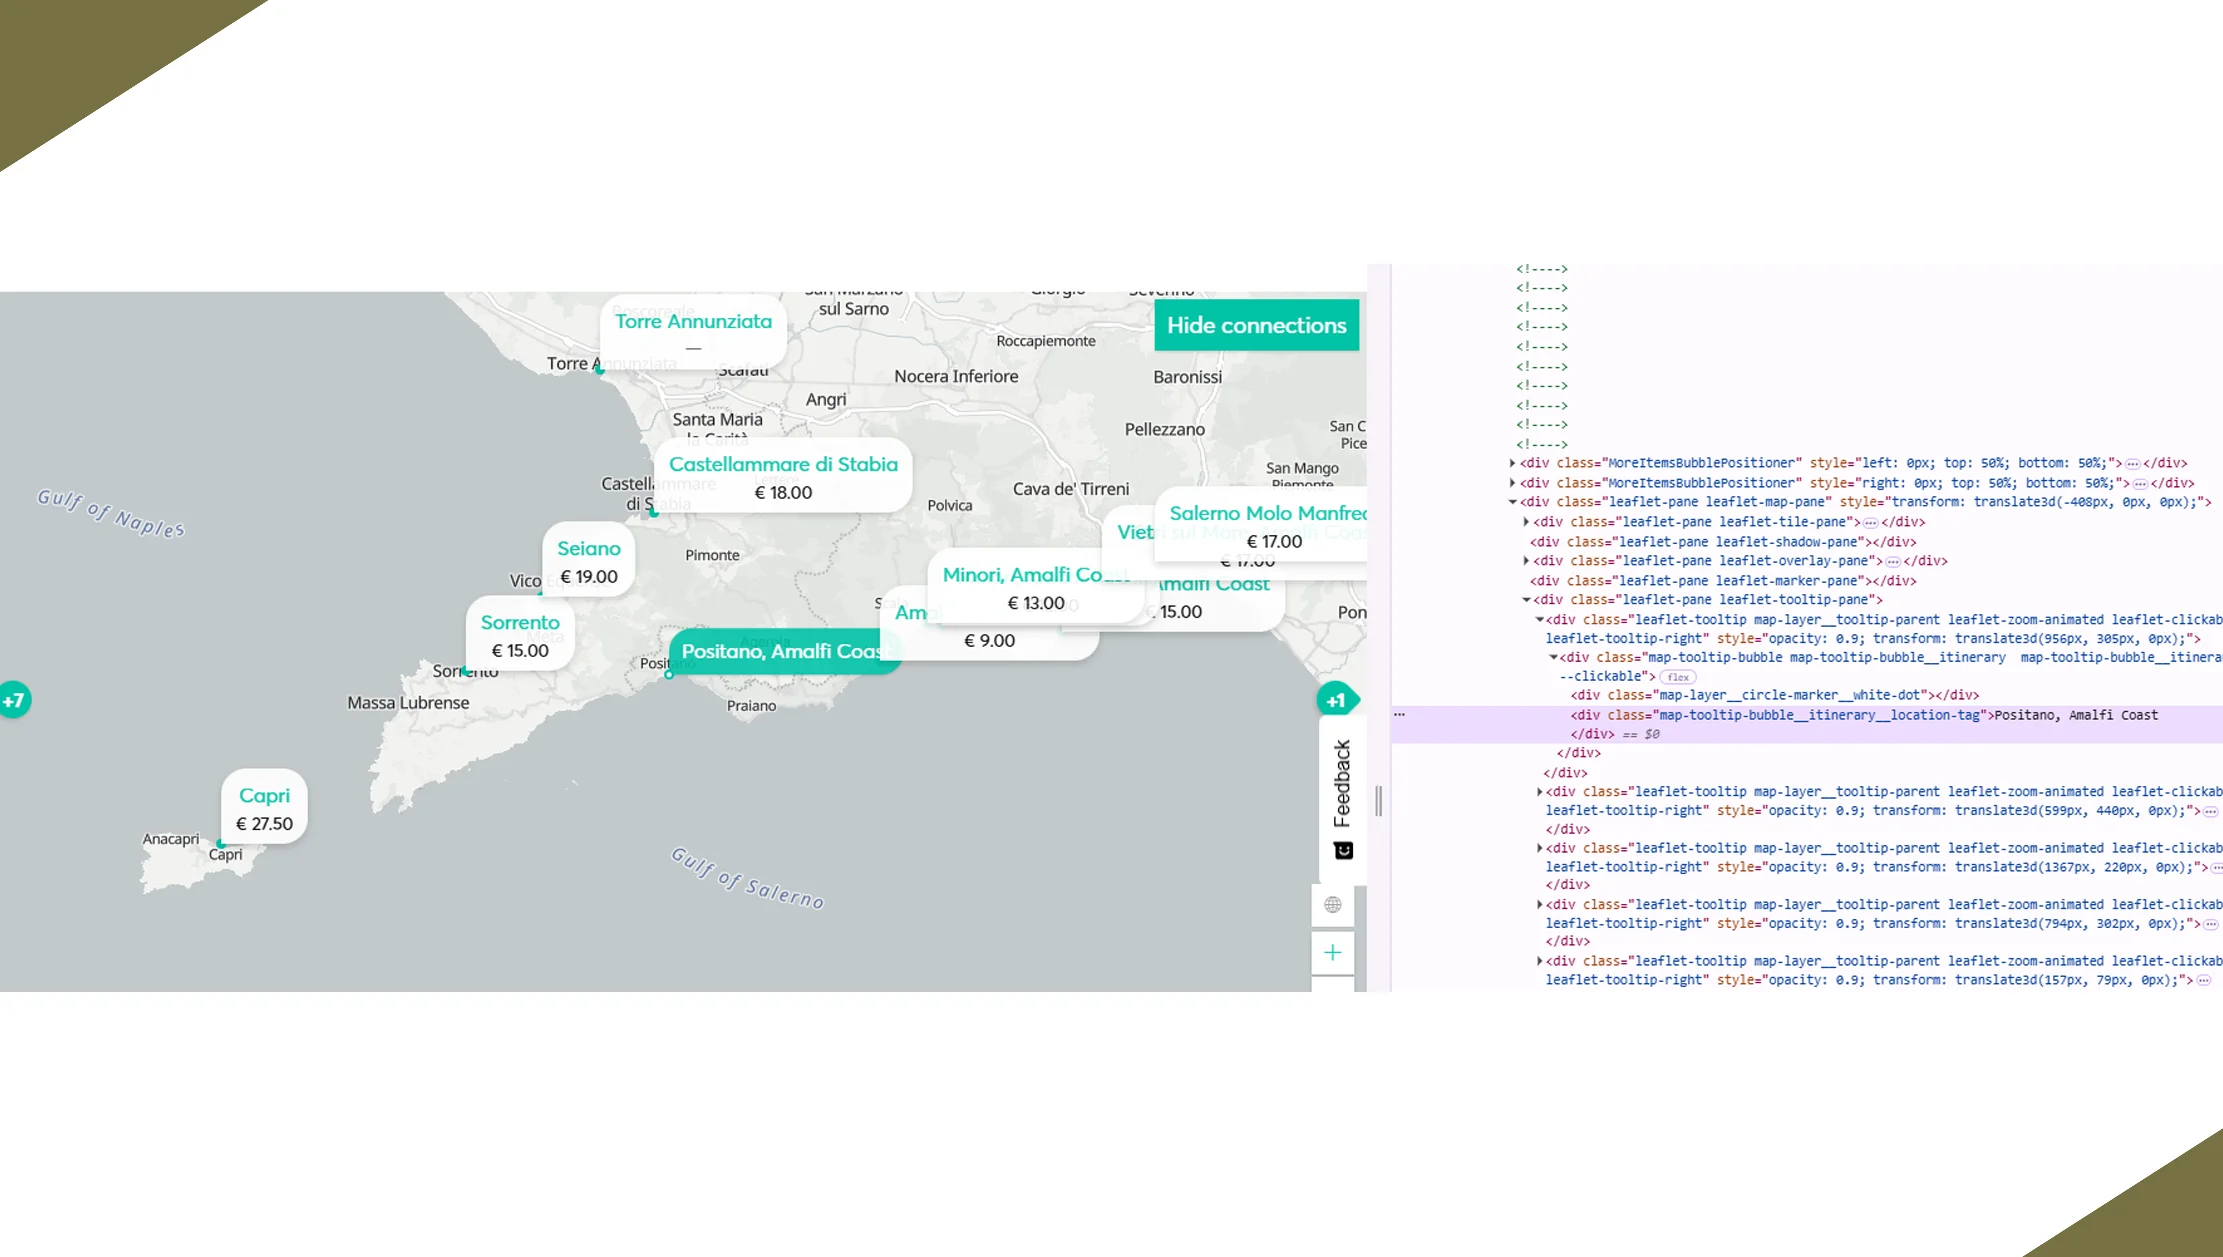Click the +1 more items bubble

click(x=1336, y=700)
